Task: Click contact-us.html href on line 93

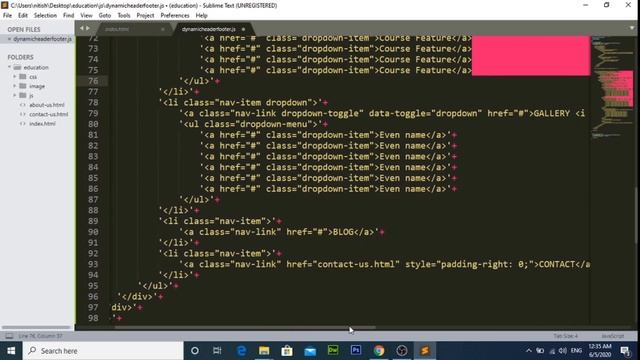Action: click(356, 264)
